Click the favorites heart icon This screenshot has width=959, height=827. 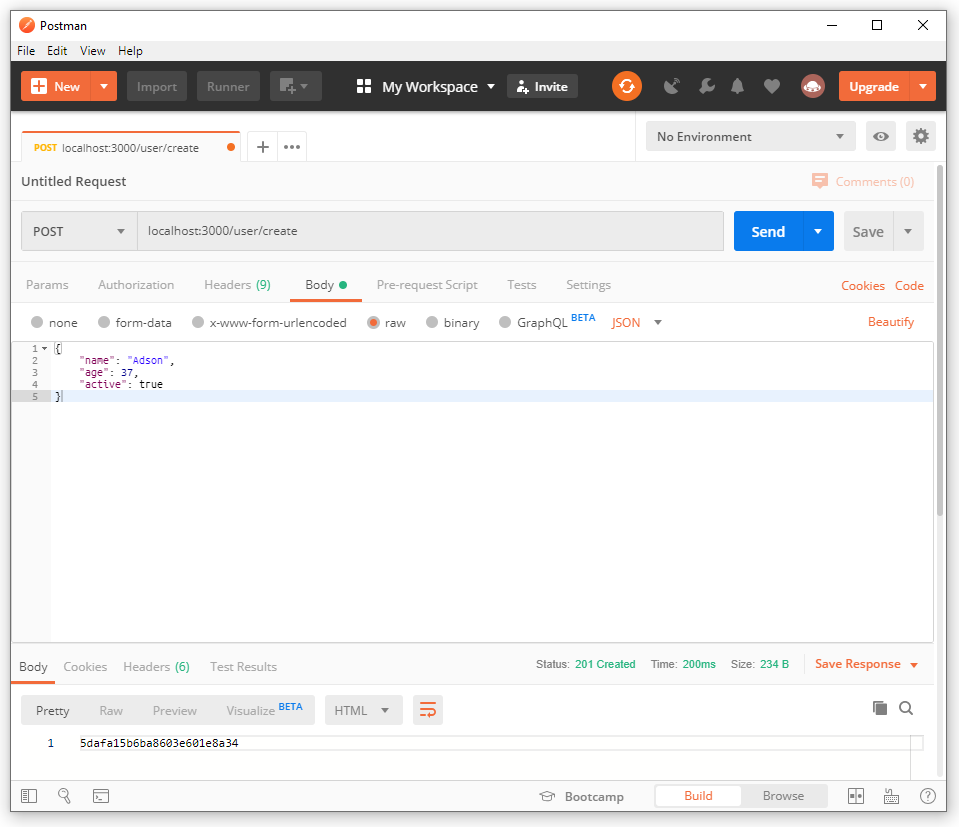(x=772, y=86)
